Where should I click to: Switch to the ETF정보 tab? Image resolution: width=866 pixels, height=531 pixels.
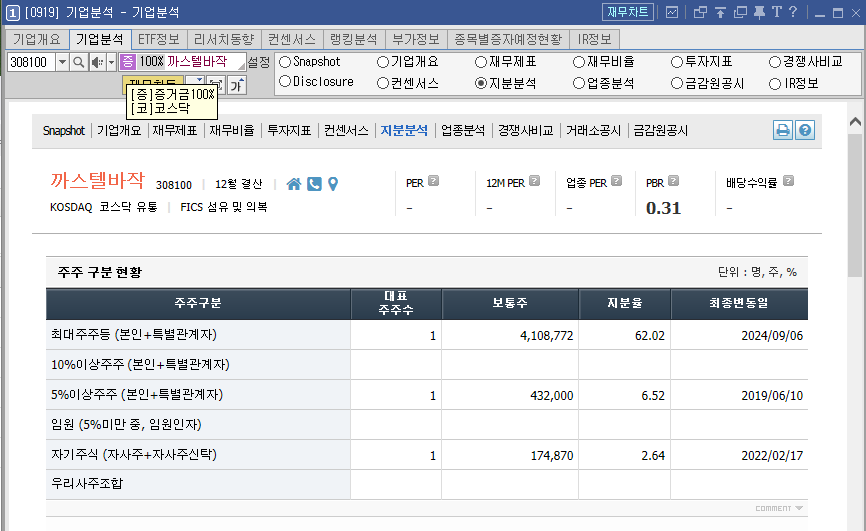tap(159, 39)
